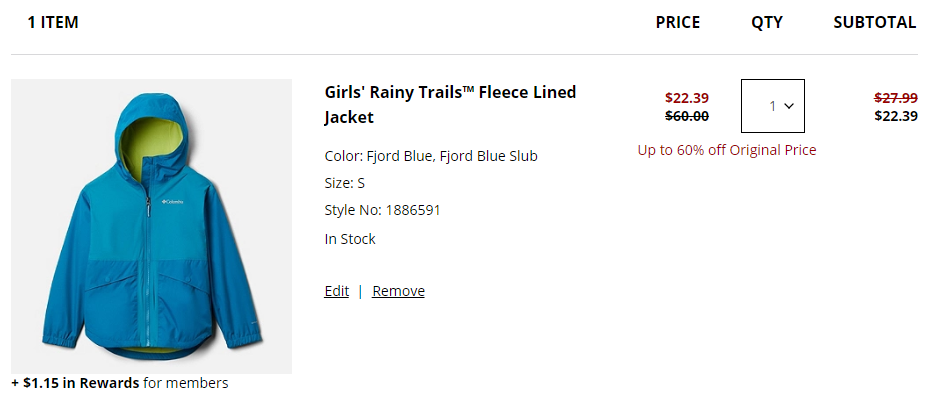Remove the jacket from the cart

[398, 291]
